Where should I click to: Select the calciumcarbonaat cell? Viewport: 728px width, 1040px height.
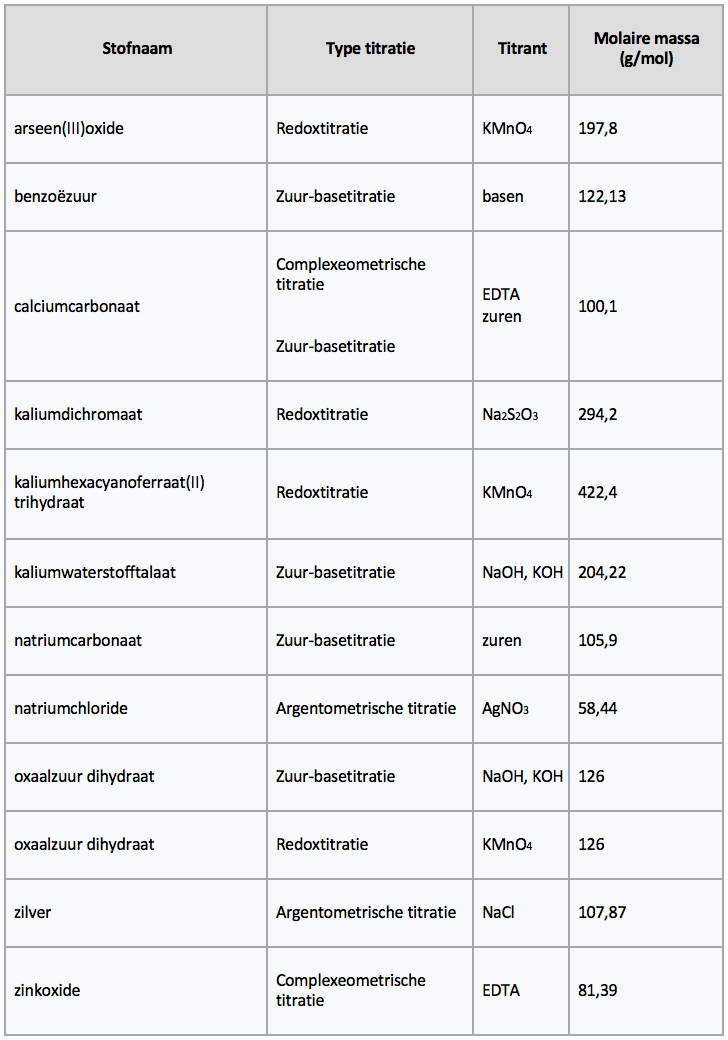pyautogui.click(x=77, y=306)
